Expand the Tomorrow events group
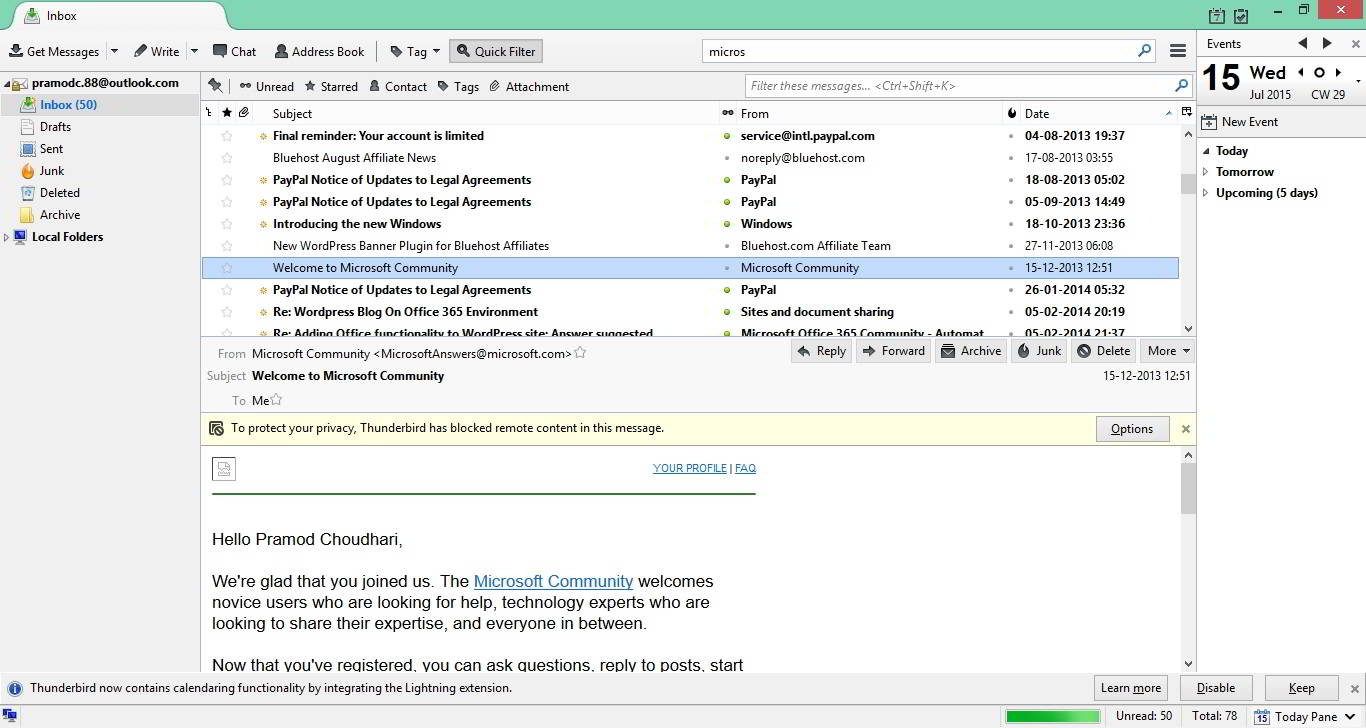This screenshot has height=728, width=1366. 1206,172
